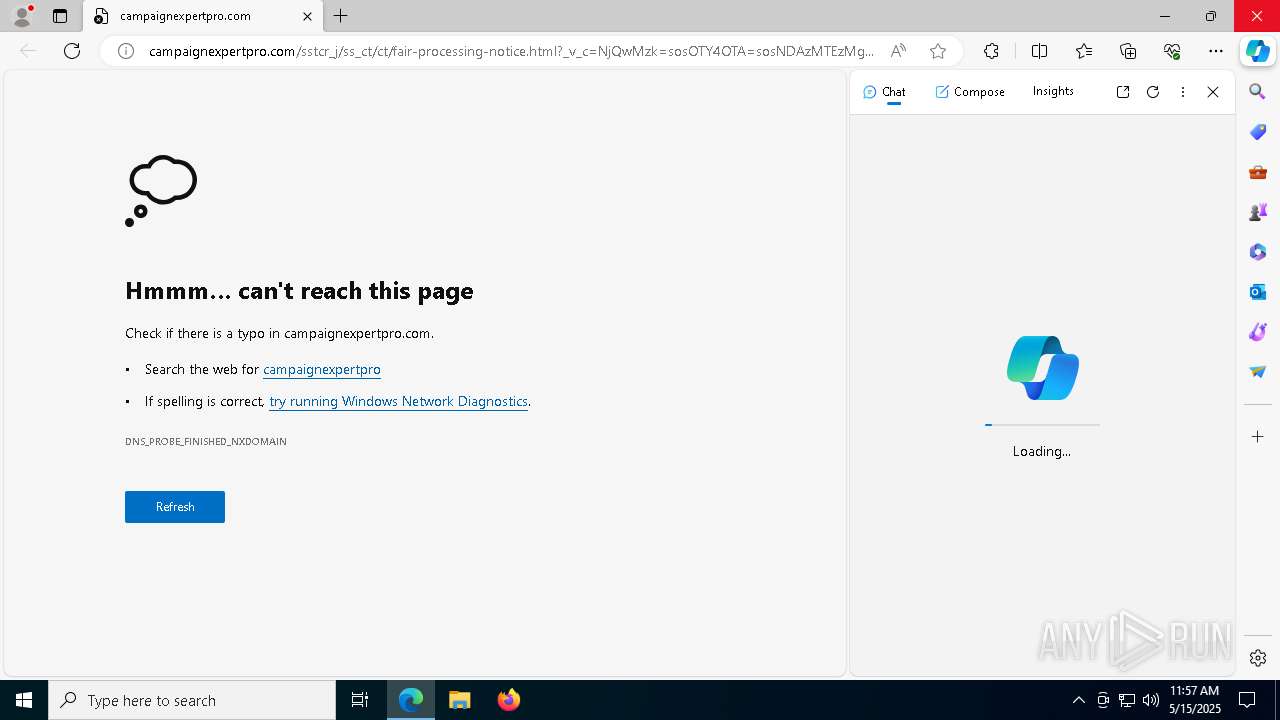Open the Collections icon
Viewport: 1280px width, 720px height.
point(1128,51)
